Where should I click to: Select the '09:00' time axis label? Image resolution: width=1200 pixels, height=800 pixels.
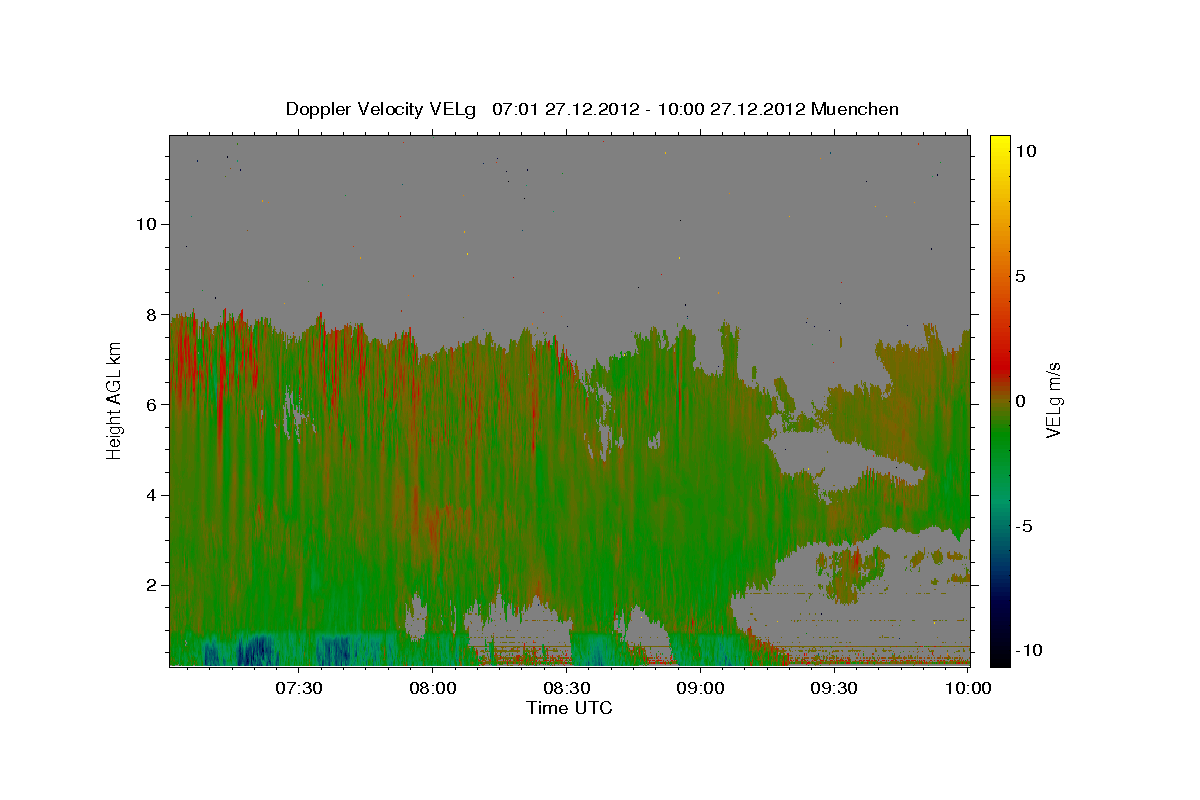[700, 689]
